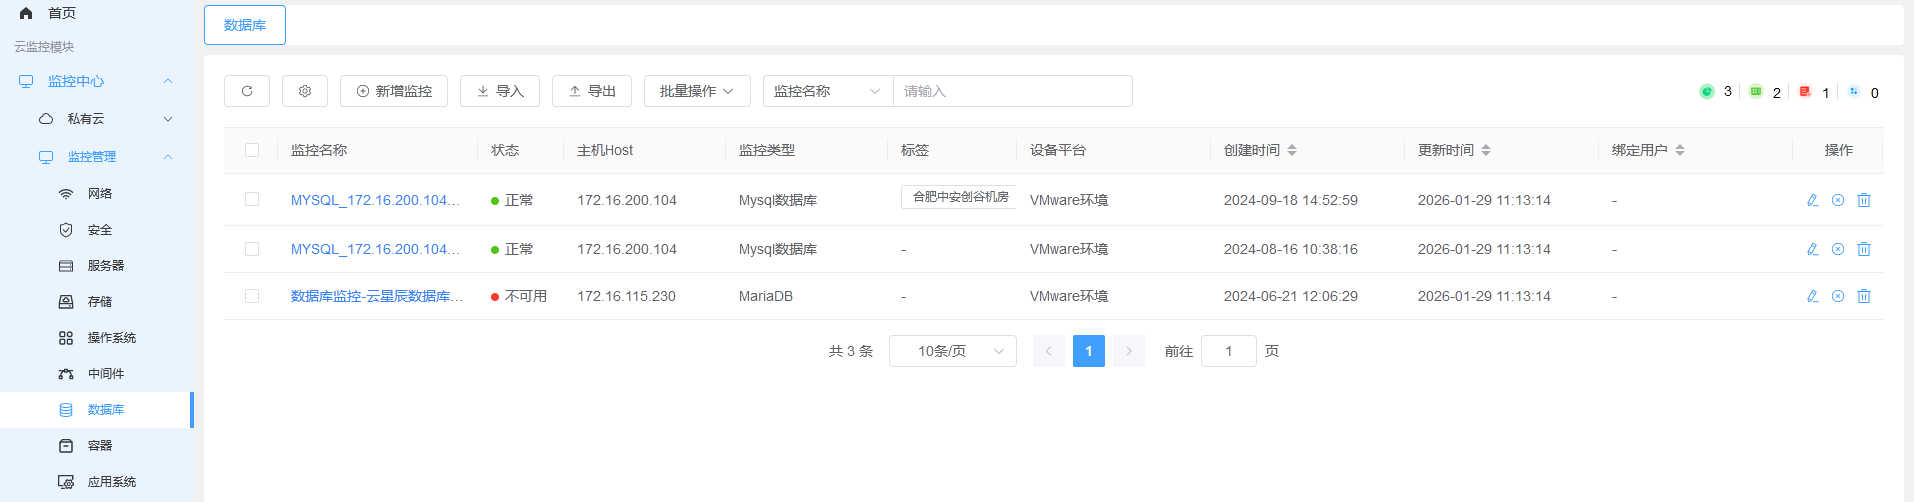Toggle the select-all checkbox in the table header
Image resolution: width=1914 pixels, height=502 pixels.
252,150
